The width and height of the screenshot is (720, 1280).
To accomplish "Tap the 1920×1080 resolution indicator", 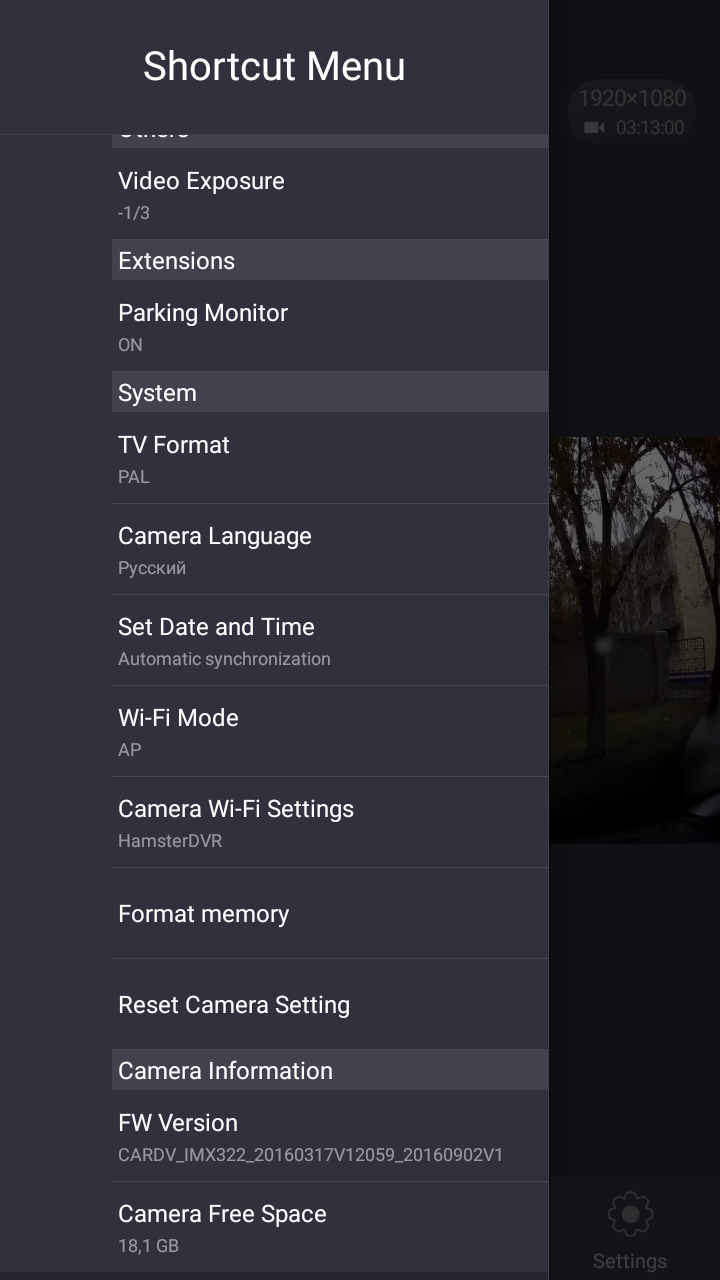I will [x=632, y=98].
